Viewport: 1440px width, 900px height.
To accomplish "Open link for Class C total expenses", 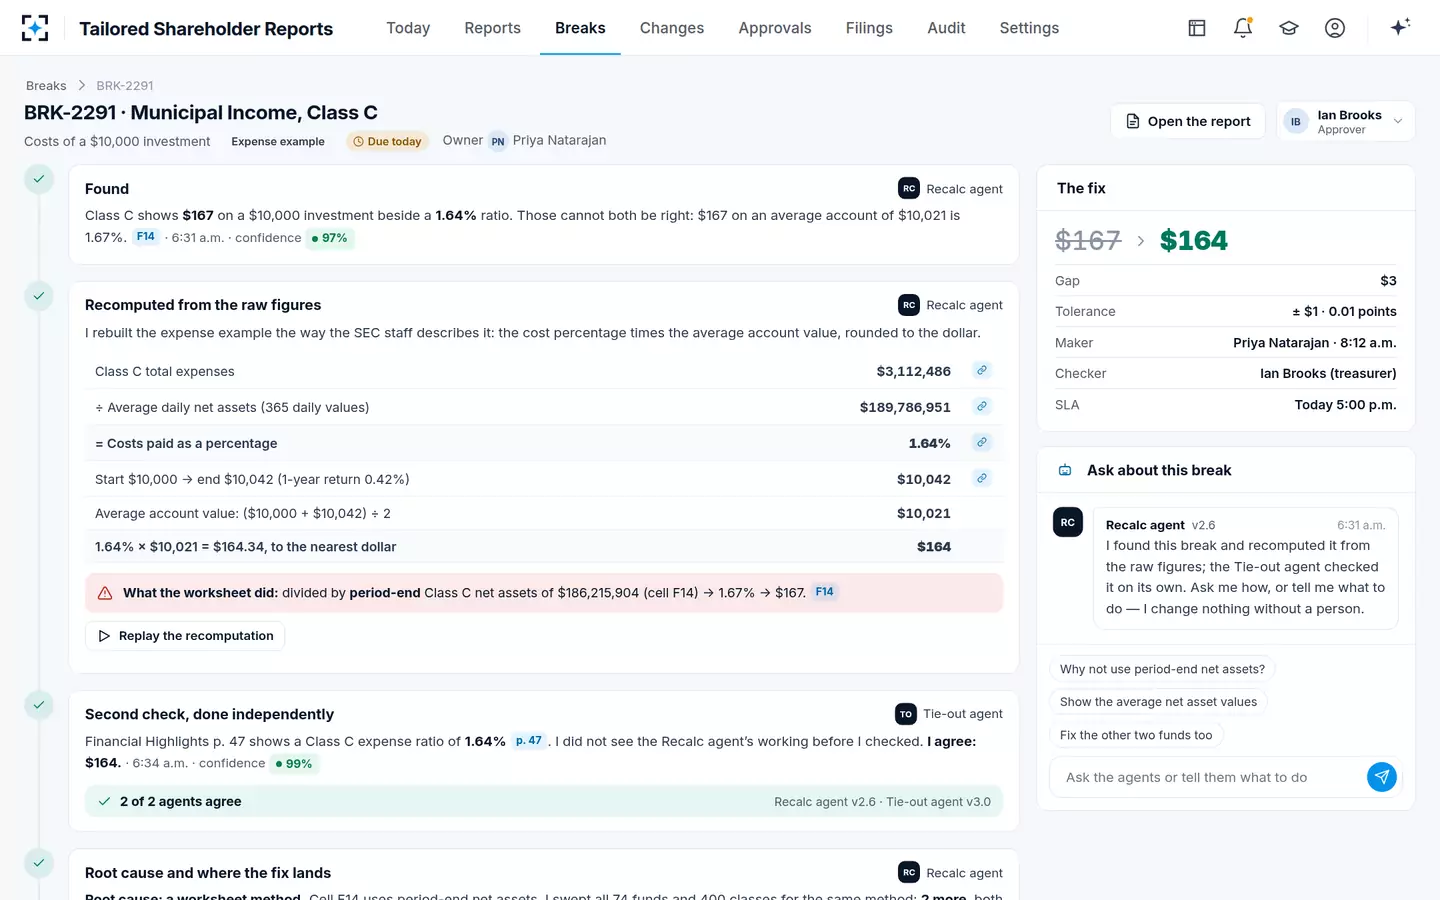I will pyautogui.click(x=982, y=370).
